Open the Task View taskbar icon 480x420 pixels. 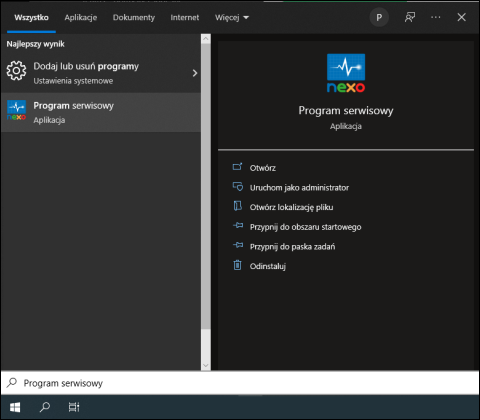[74, 407]
